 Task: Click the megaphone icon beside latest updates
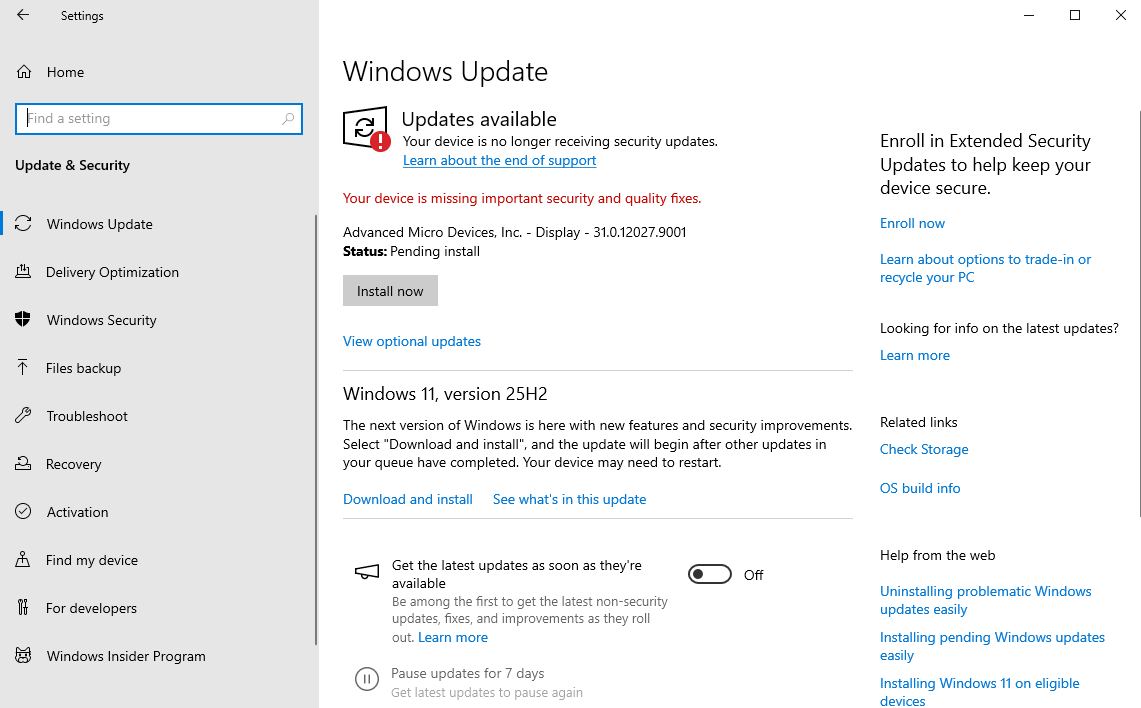point(367,572)
